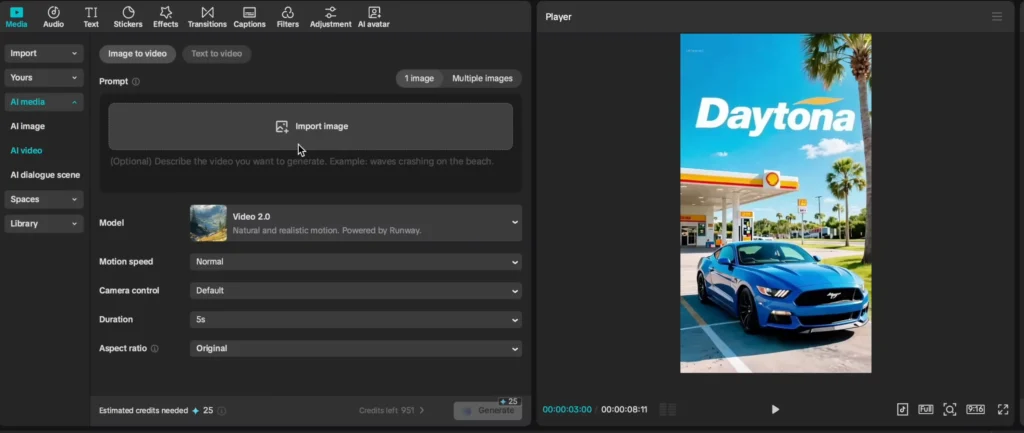This screenshot has width=1024, height=433.
Task: Open the Model dropdown showing Video 2.0
Action: [356, 223]
